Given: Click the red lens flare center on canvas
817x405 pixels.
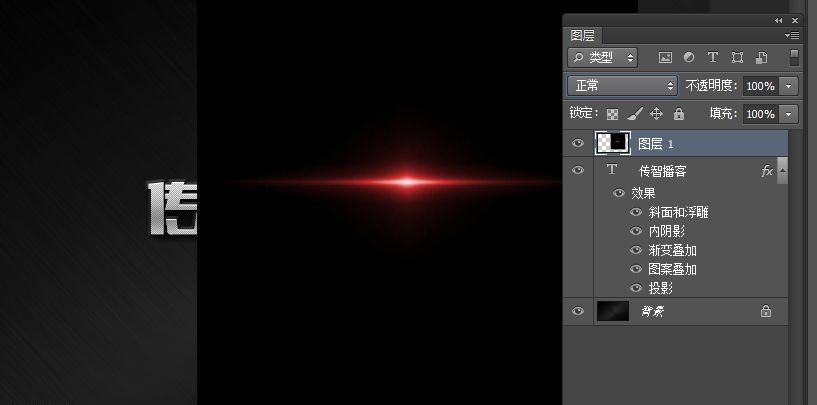Looking at the screenshot, I should click(407, 182).
